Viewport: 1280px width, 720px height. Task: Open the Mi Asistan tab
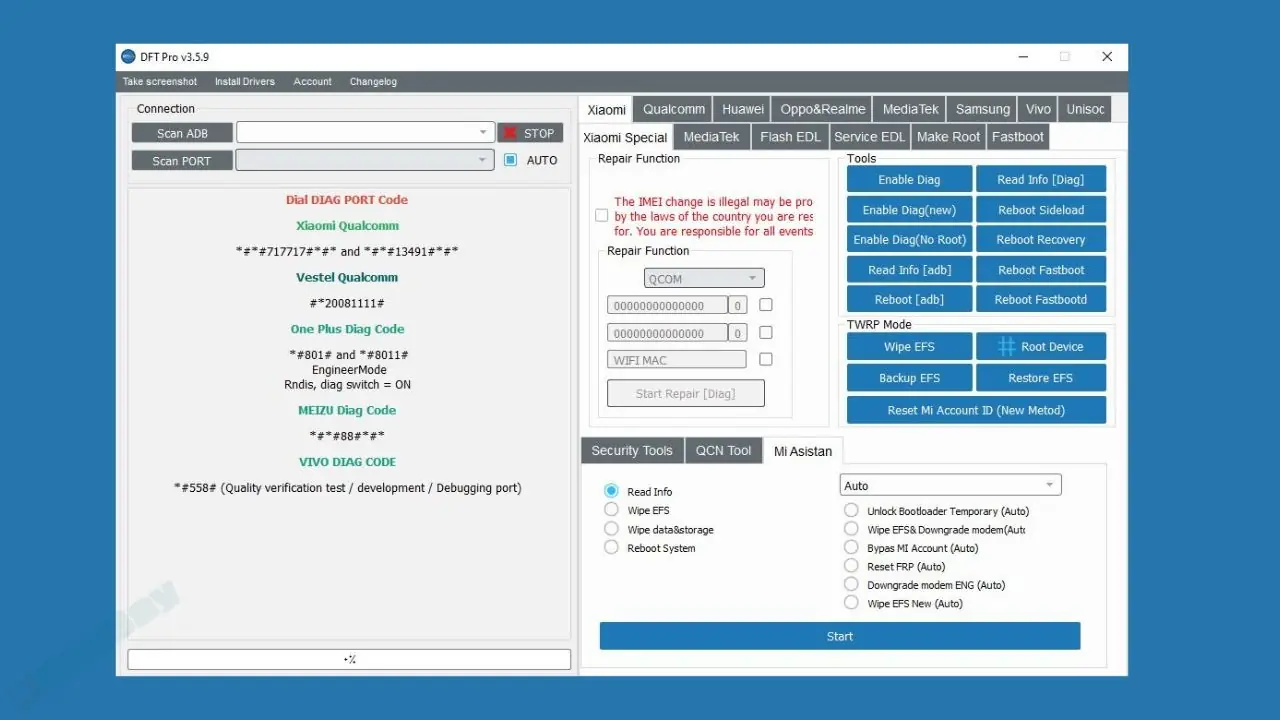pos(803,451)
